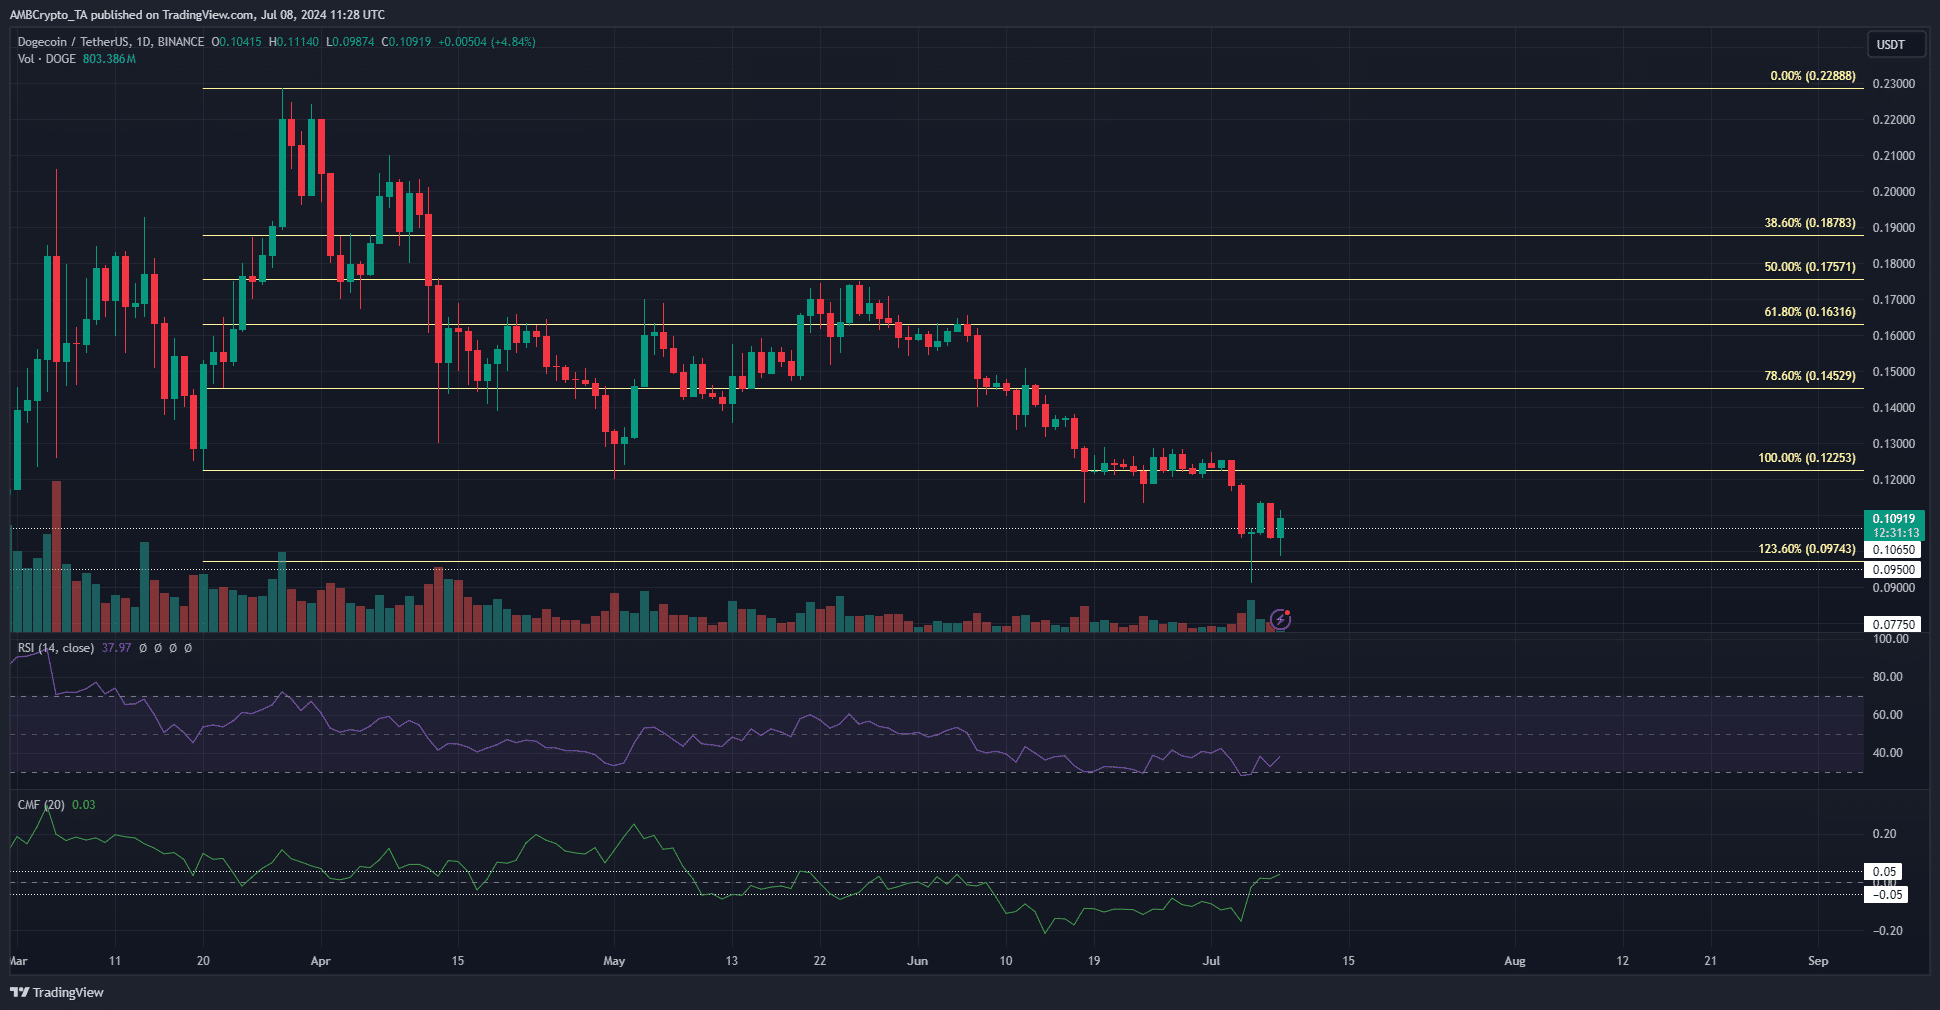Select the RSI (14, close) indicator label
Viewport: 1940px width, 1010px height.
point(56,648)
